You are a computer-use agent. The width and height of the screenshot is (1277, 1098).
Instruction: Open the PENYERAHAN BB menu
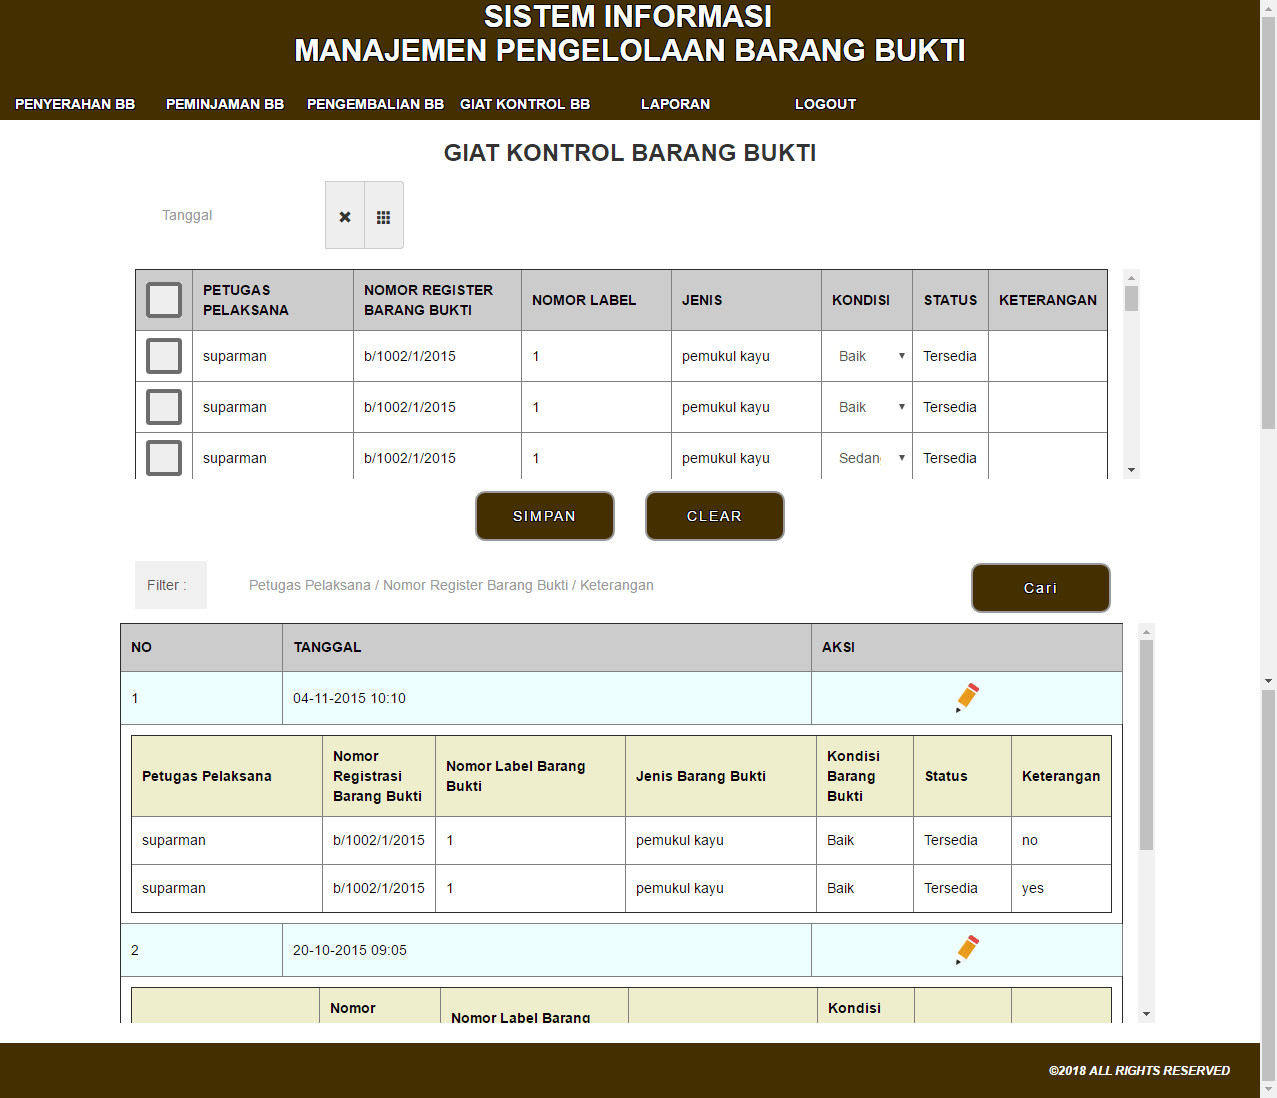tap(75, 104)
